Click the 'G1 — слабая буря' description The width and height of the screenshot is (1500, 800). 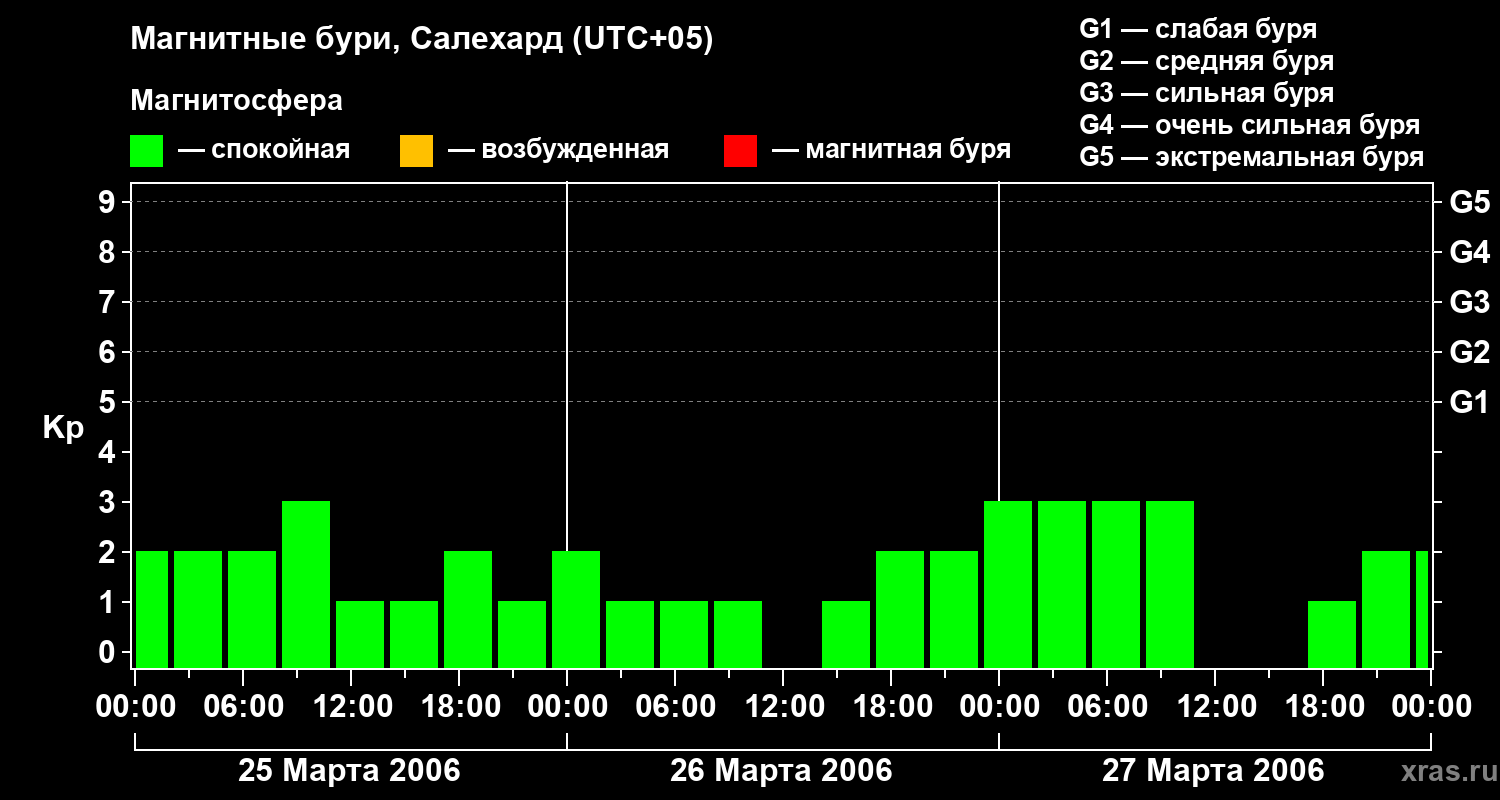tap(1198, 29)
